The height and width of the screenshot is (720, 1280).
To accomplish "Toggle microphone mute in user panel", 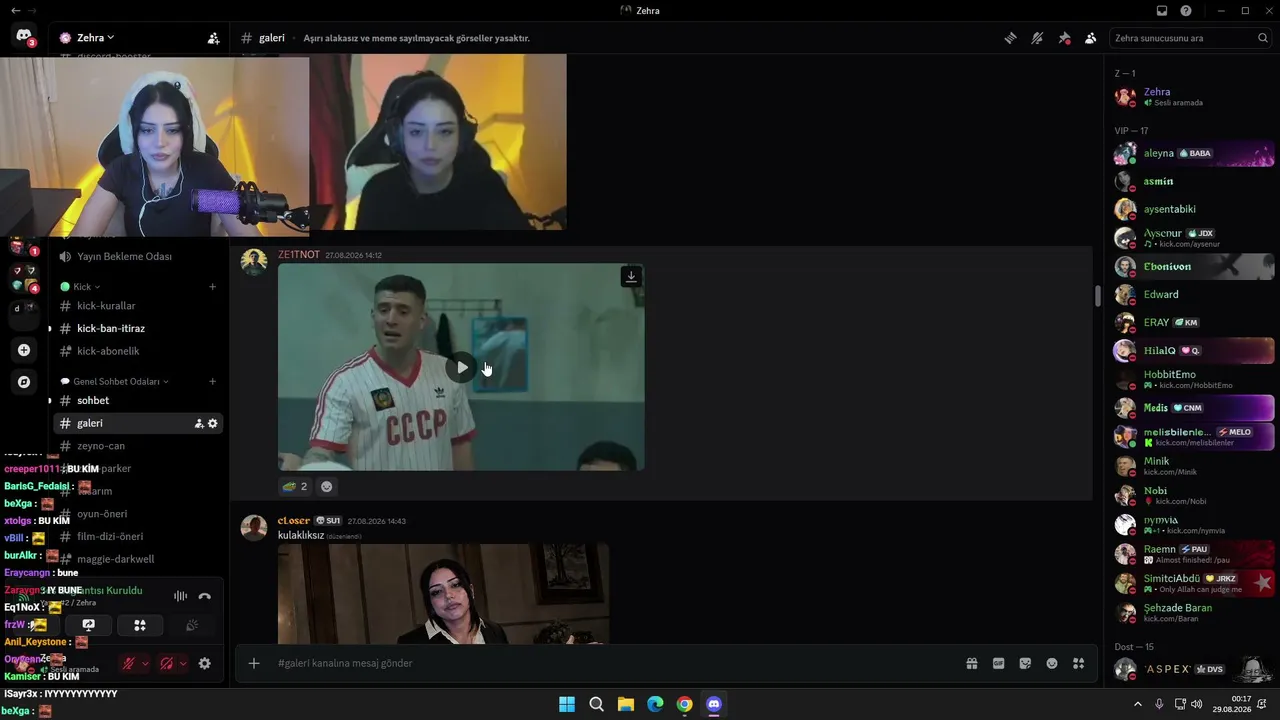I will [128, 663].
